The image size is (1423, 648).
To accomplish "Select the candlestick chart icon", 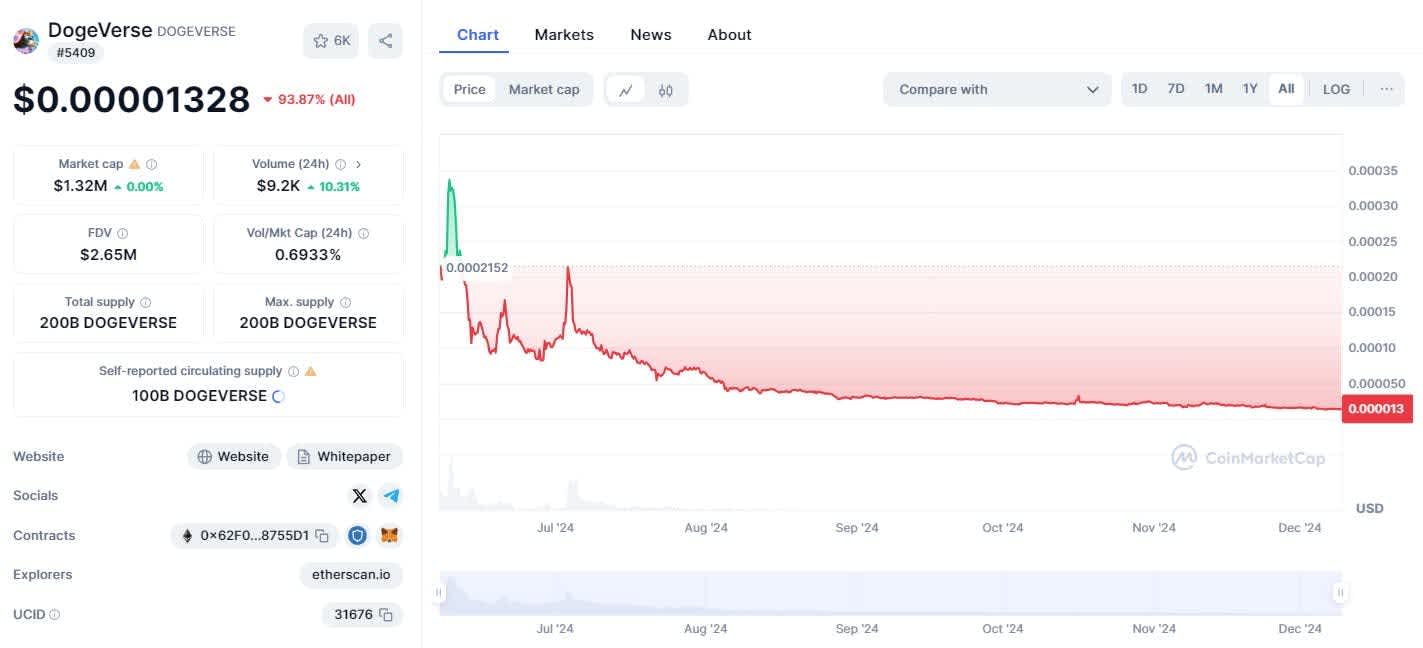I will point(666,90).
